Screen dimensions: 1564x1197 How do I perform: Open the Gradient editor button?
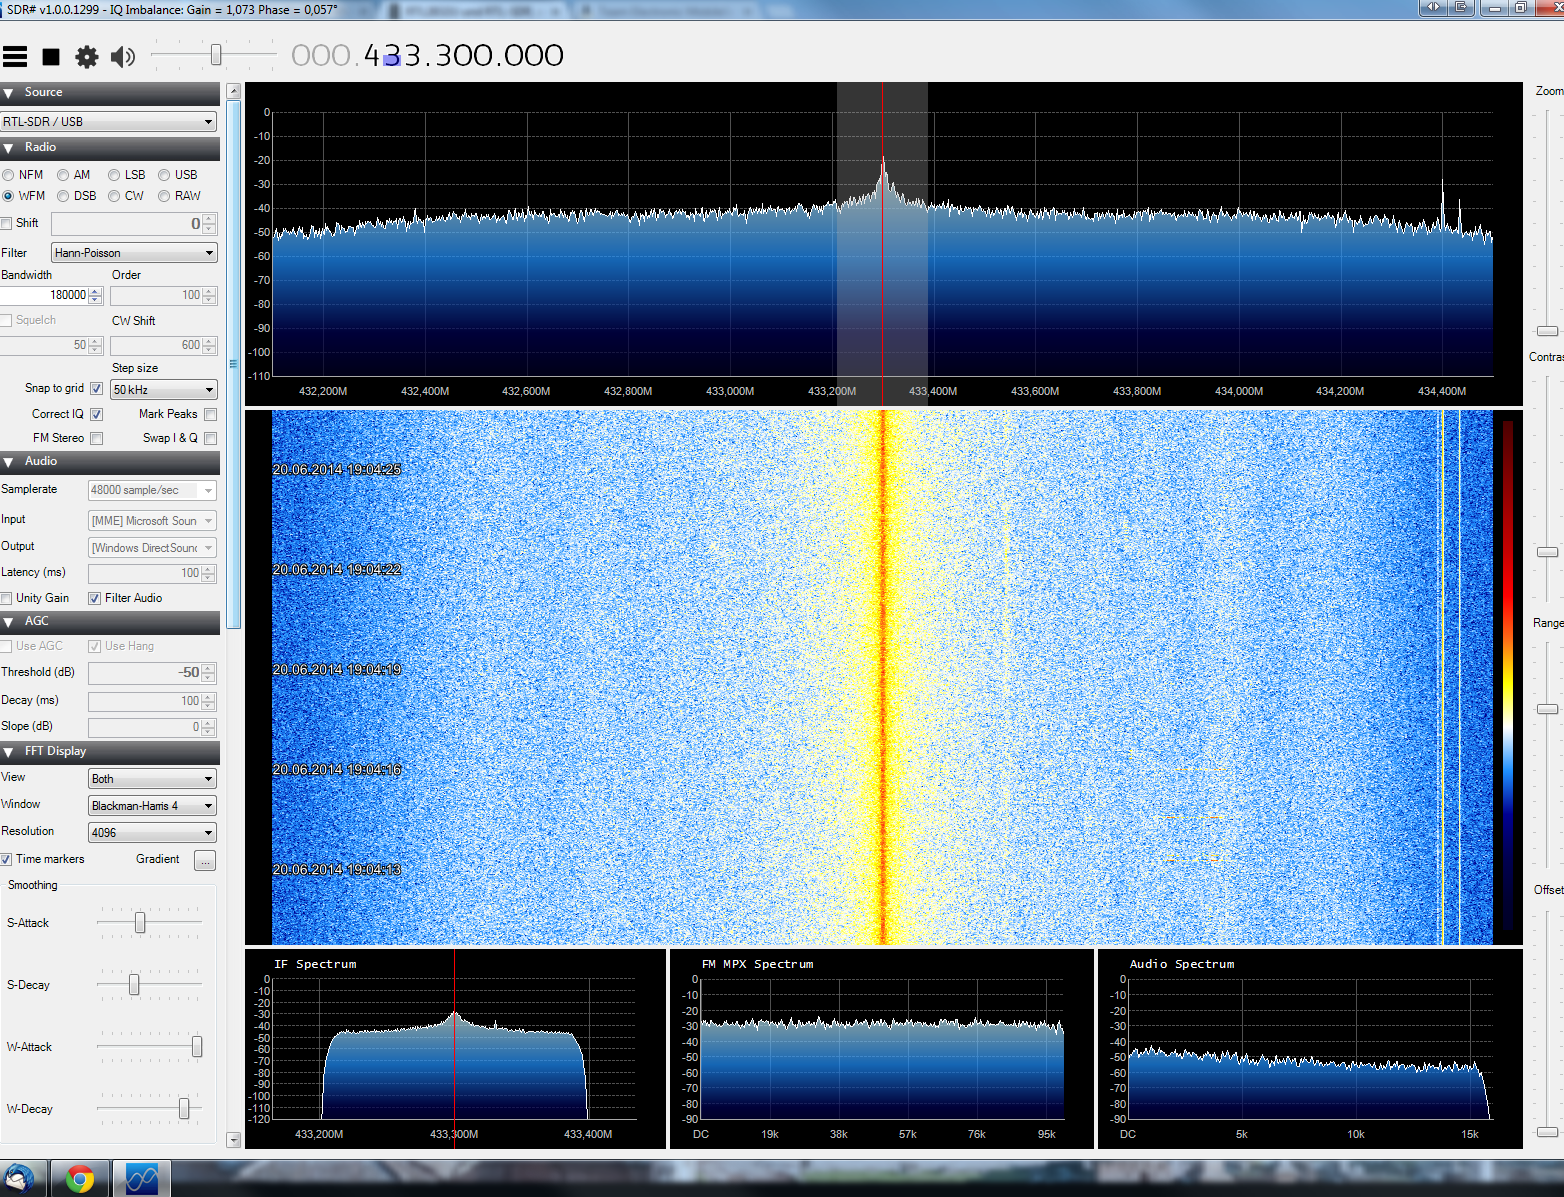(x=204, y=860)
